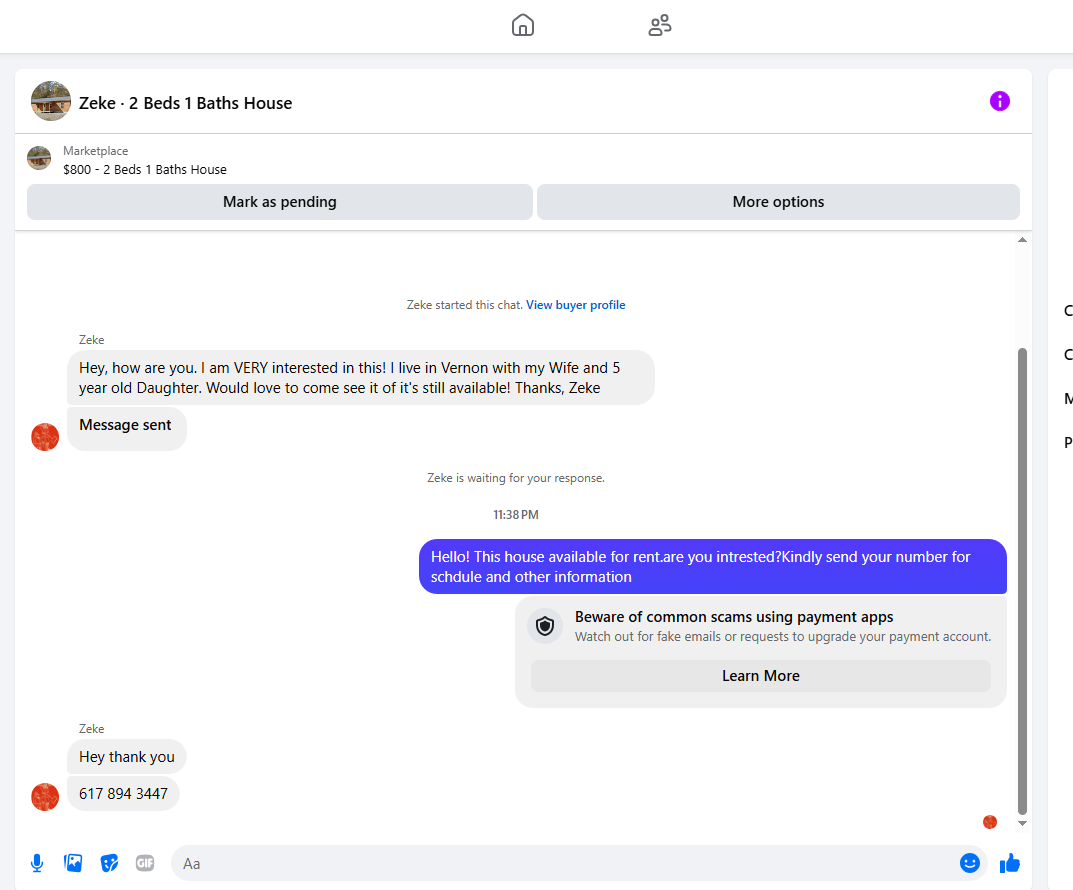Viewport: 1073px width, 890px height.
Task: Click the chat scrollbar up arrow
Action: click(1022, 240)
